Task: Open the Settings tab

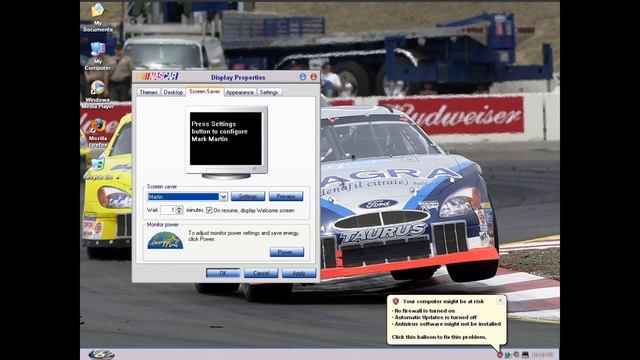Action: click(269, 92)
